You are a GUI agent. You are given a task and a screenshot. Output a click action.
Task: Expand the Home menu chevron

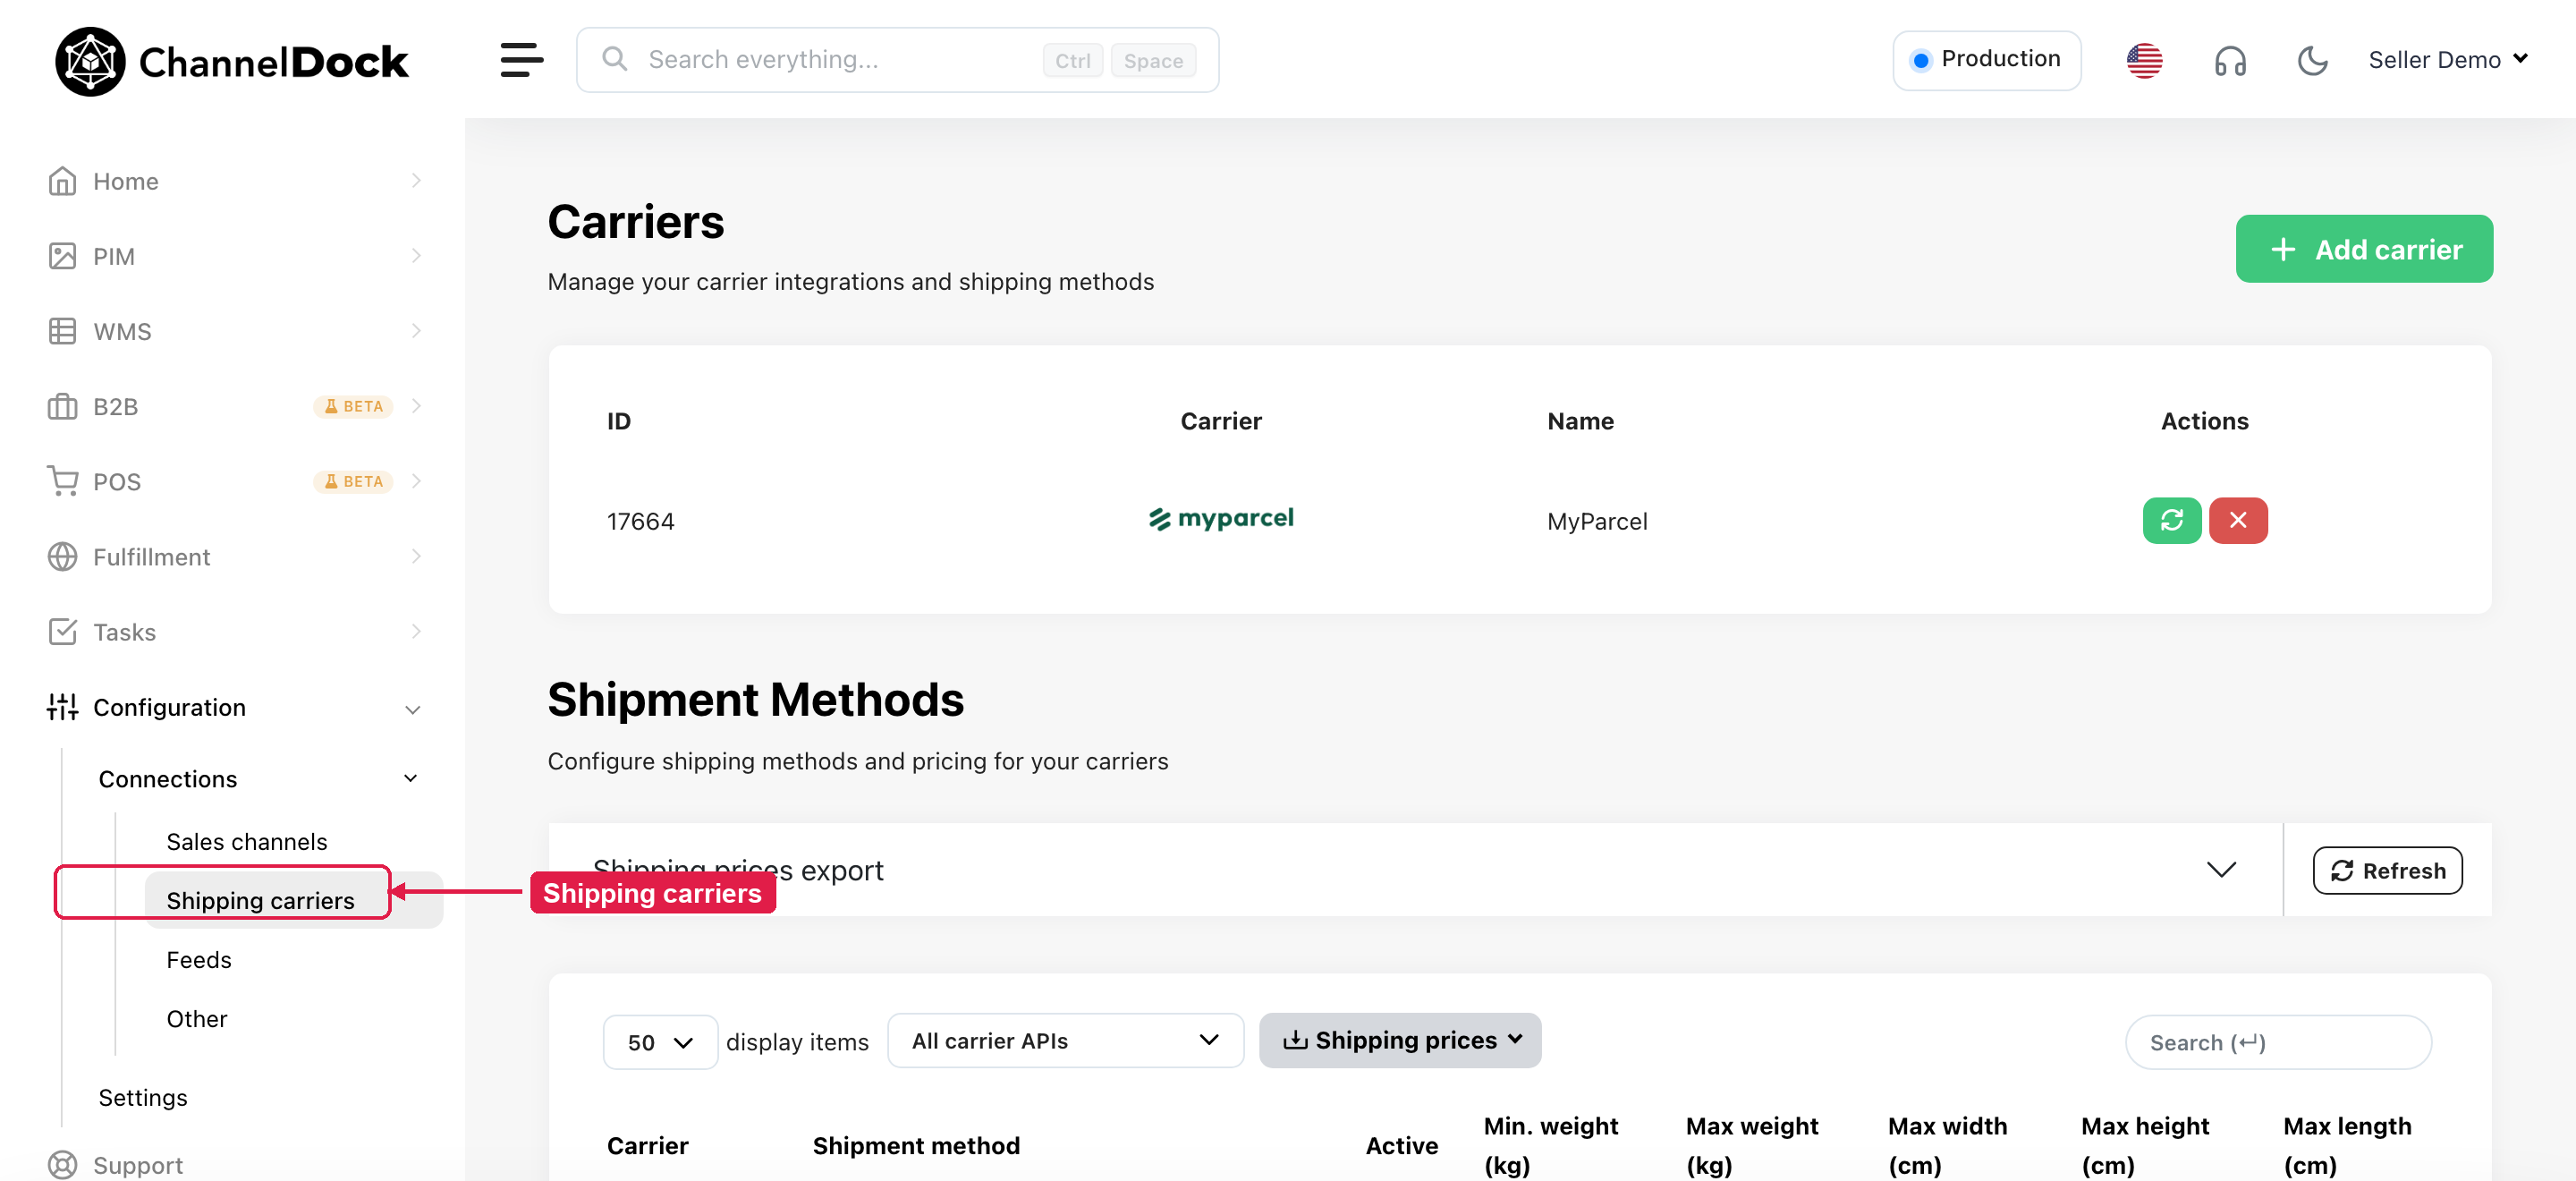[416, 181]
